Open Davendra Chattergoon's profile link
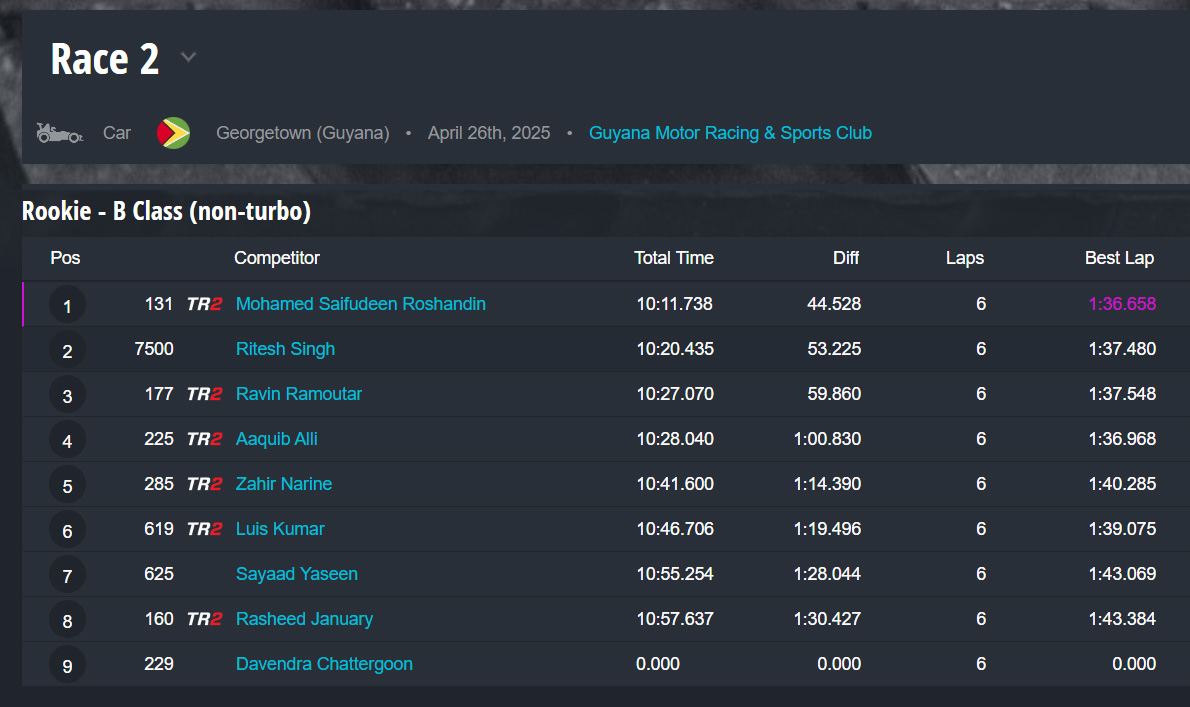Screen dimensions: 1190x707 (x=324, y=664)
